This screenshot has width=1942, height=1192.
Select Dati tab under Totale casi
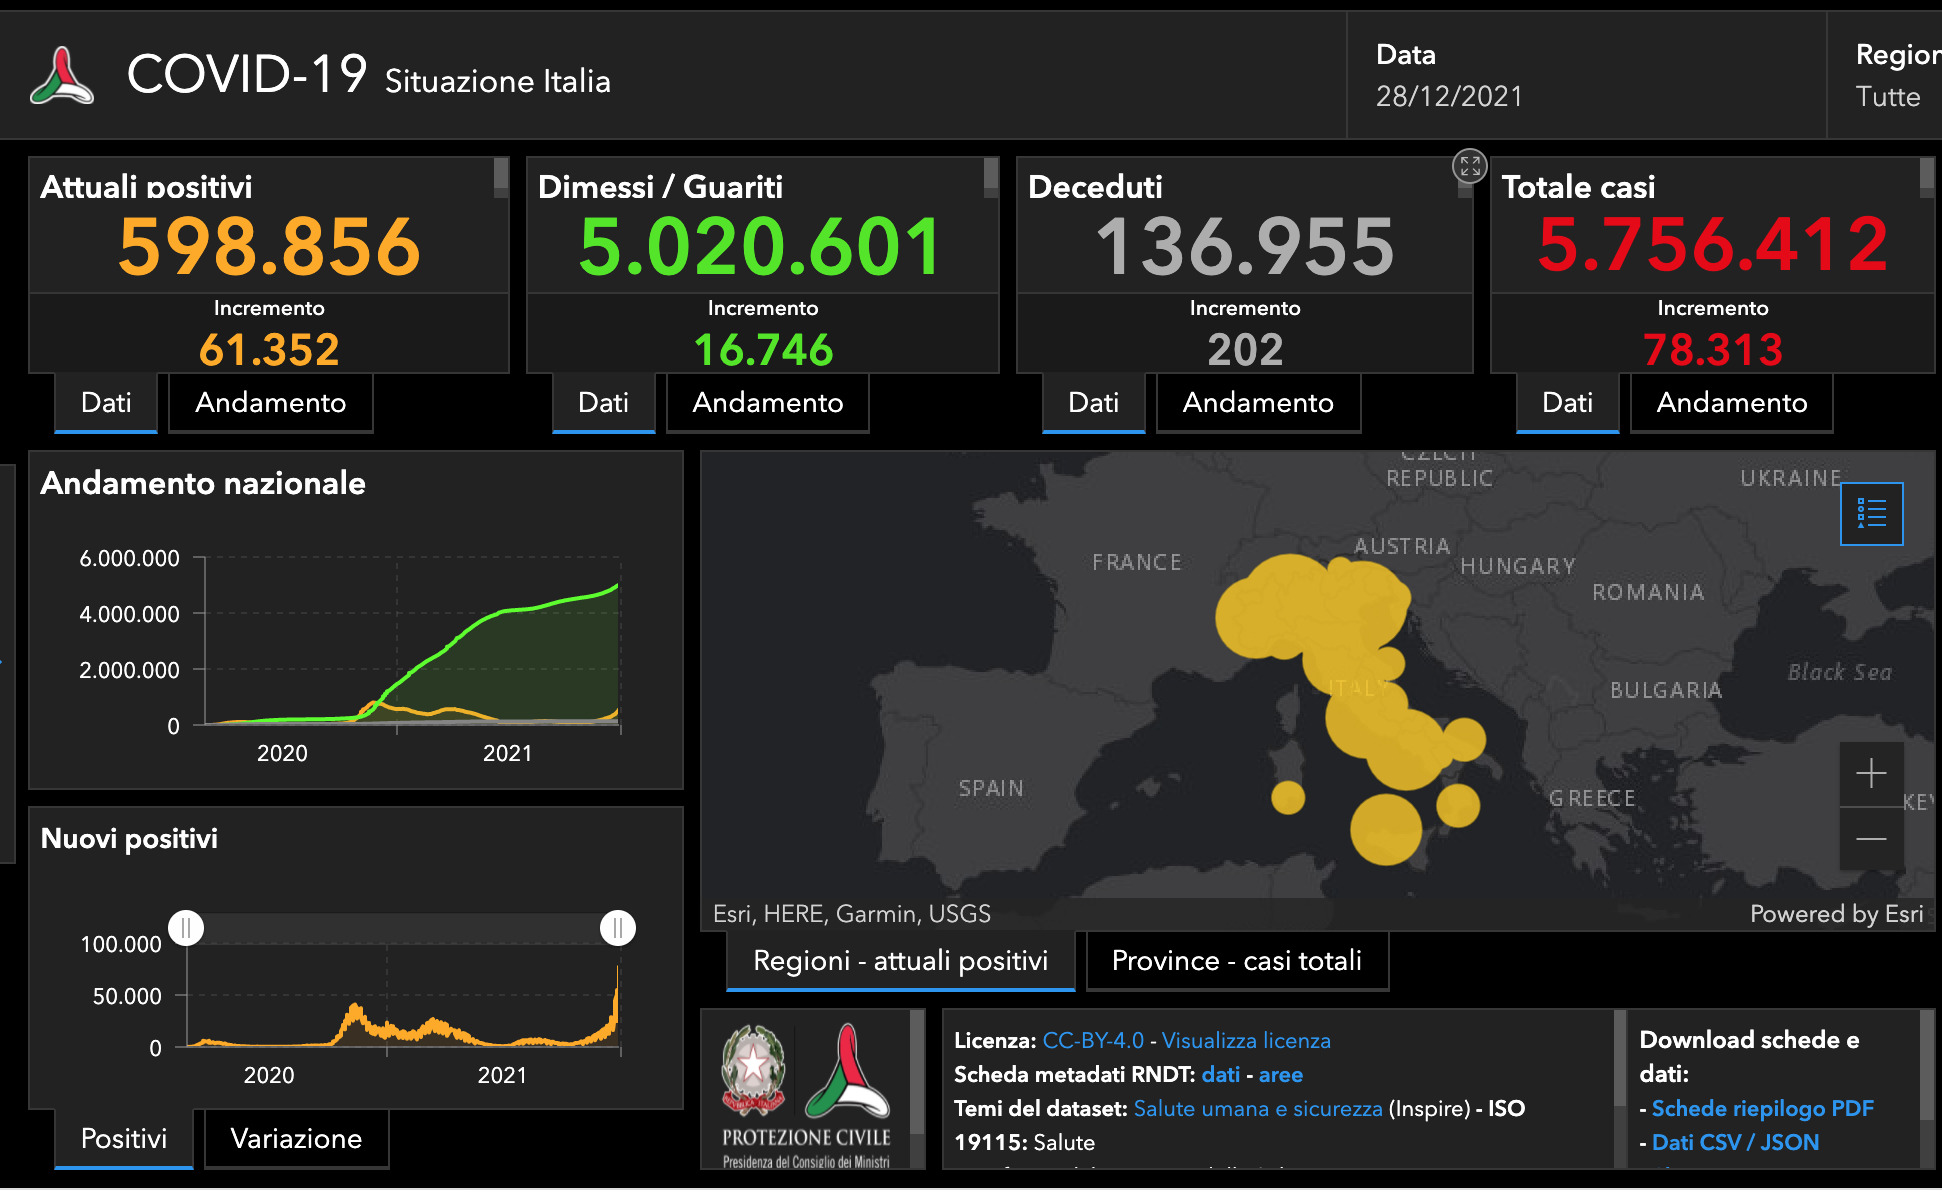tap(1566, 403)
